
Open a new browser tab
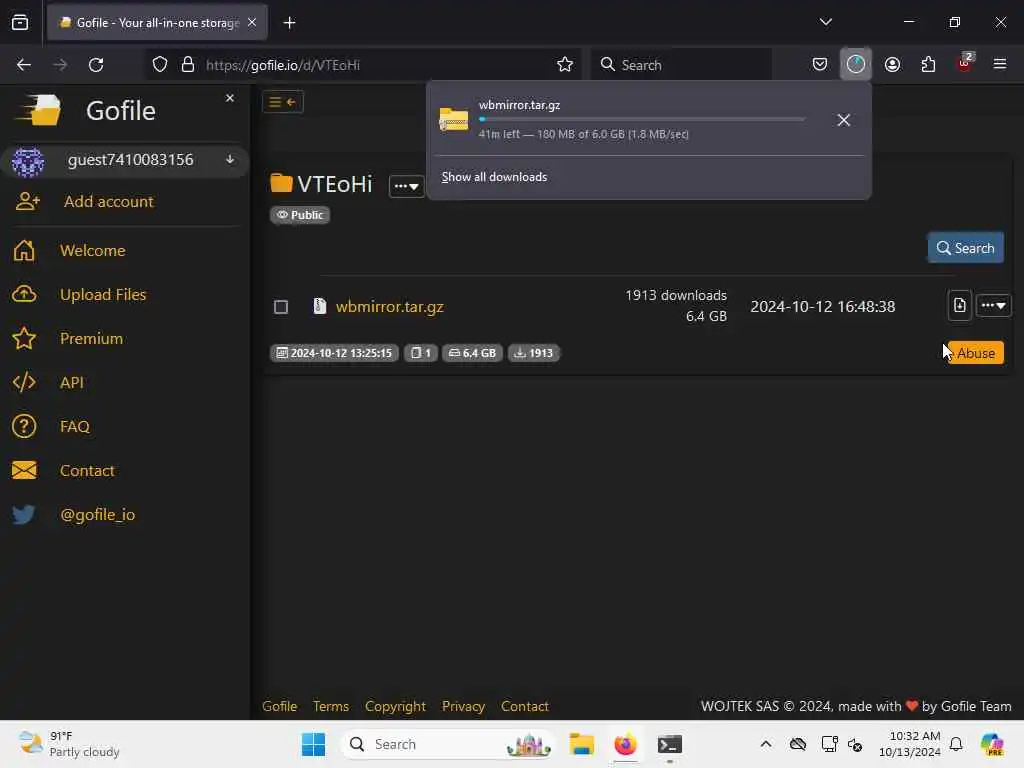289,23
